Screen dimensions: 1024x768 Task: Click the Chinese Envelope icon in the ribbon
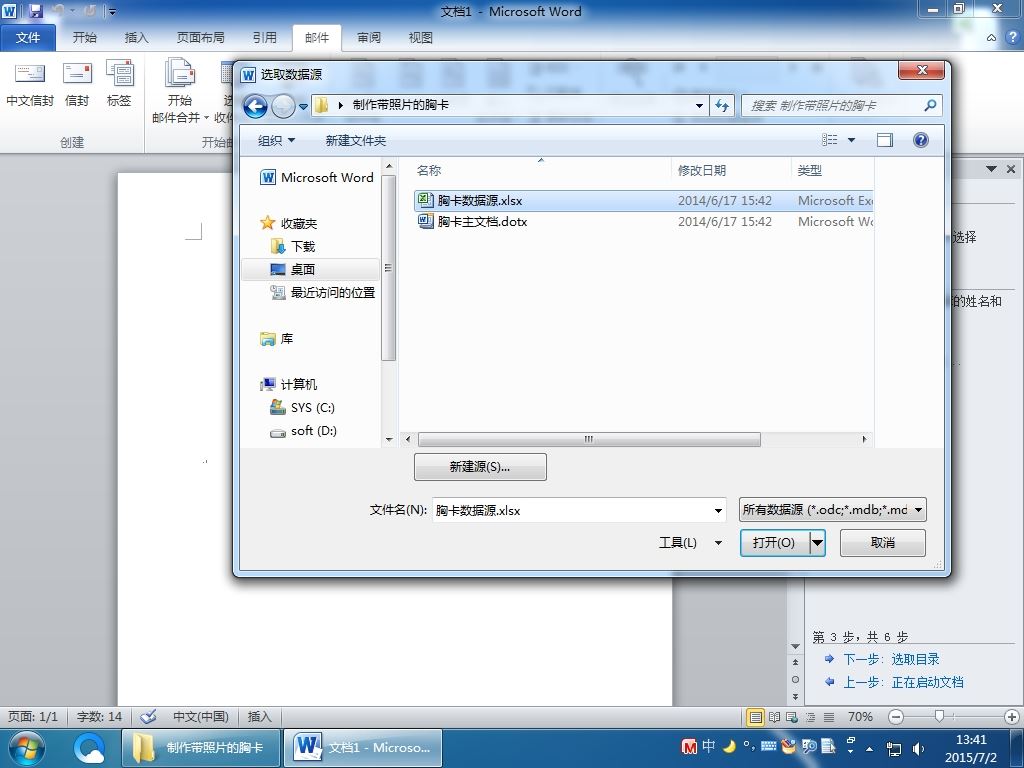(x=29, y=83)
